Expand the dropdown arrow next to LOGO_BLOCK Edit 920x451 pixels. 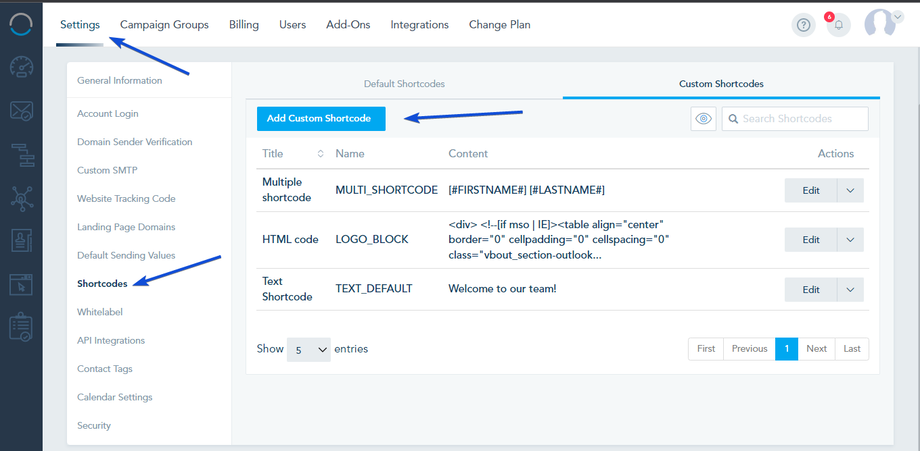[850, 240]
